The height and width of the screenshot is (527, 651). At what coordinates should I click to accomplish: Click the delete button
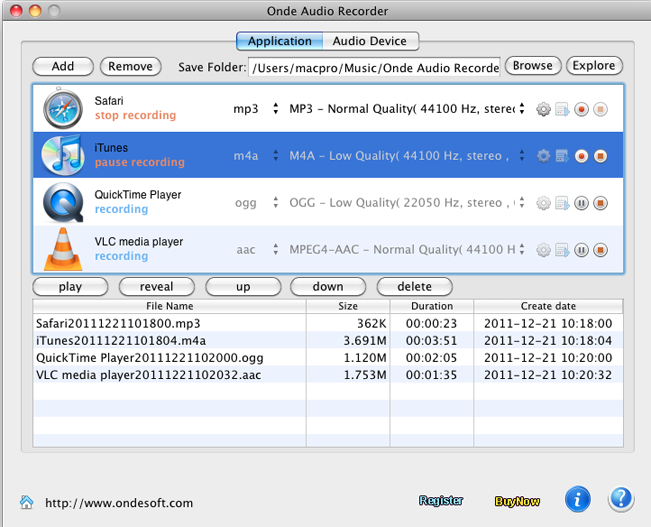414,287
